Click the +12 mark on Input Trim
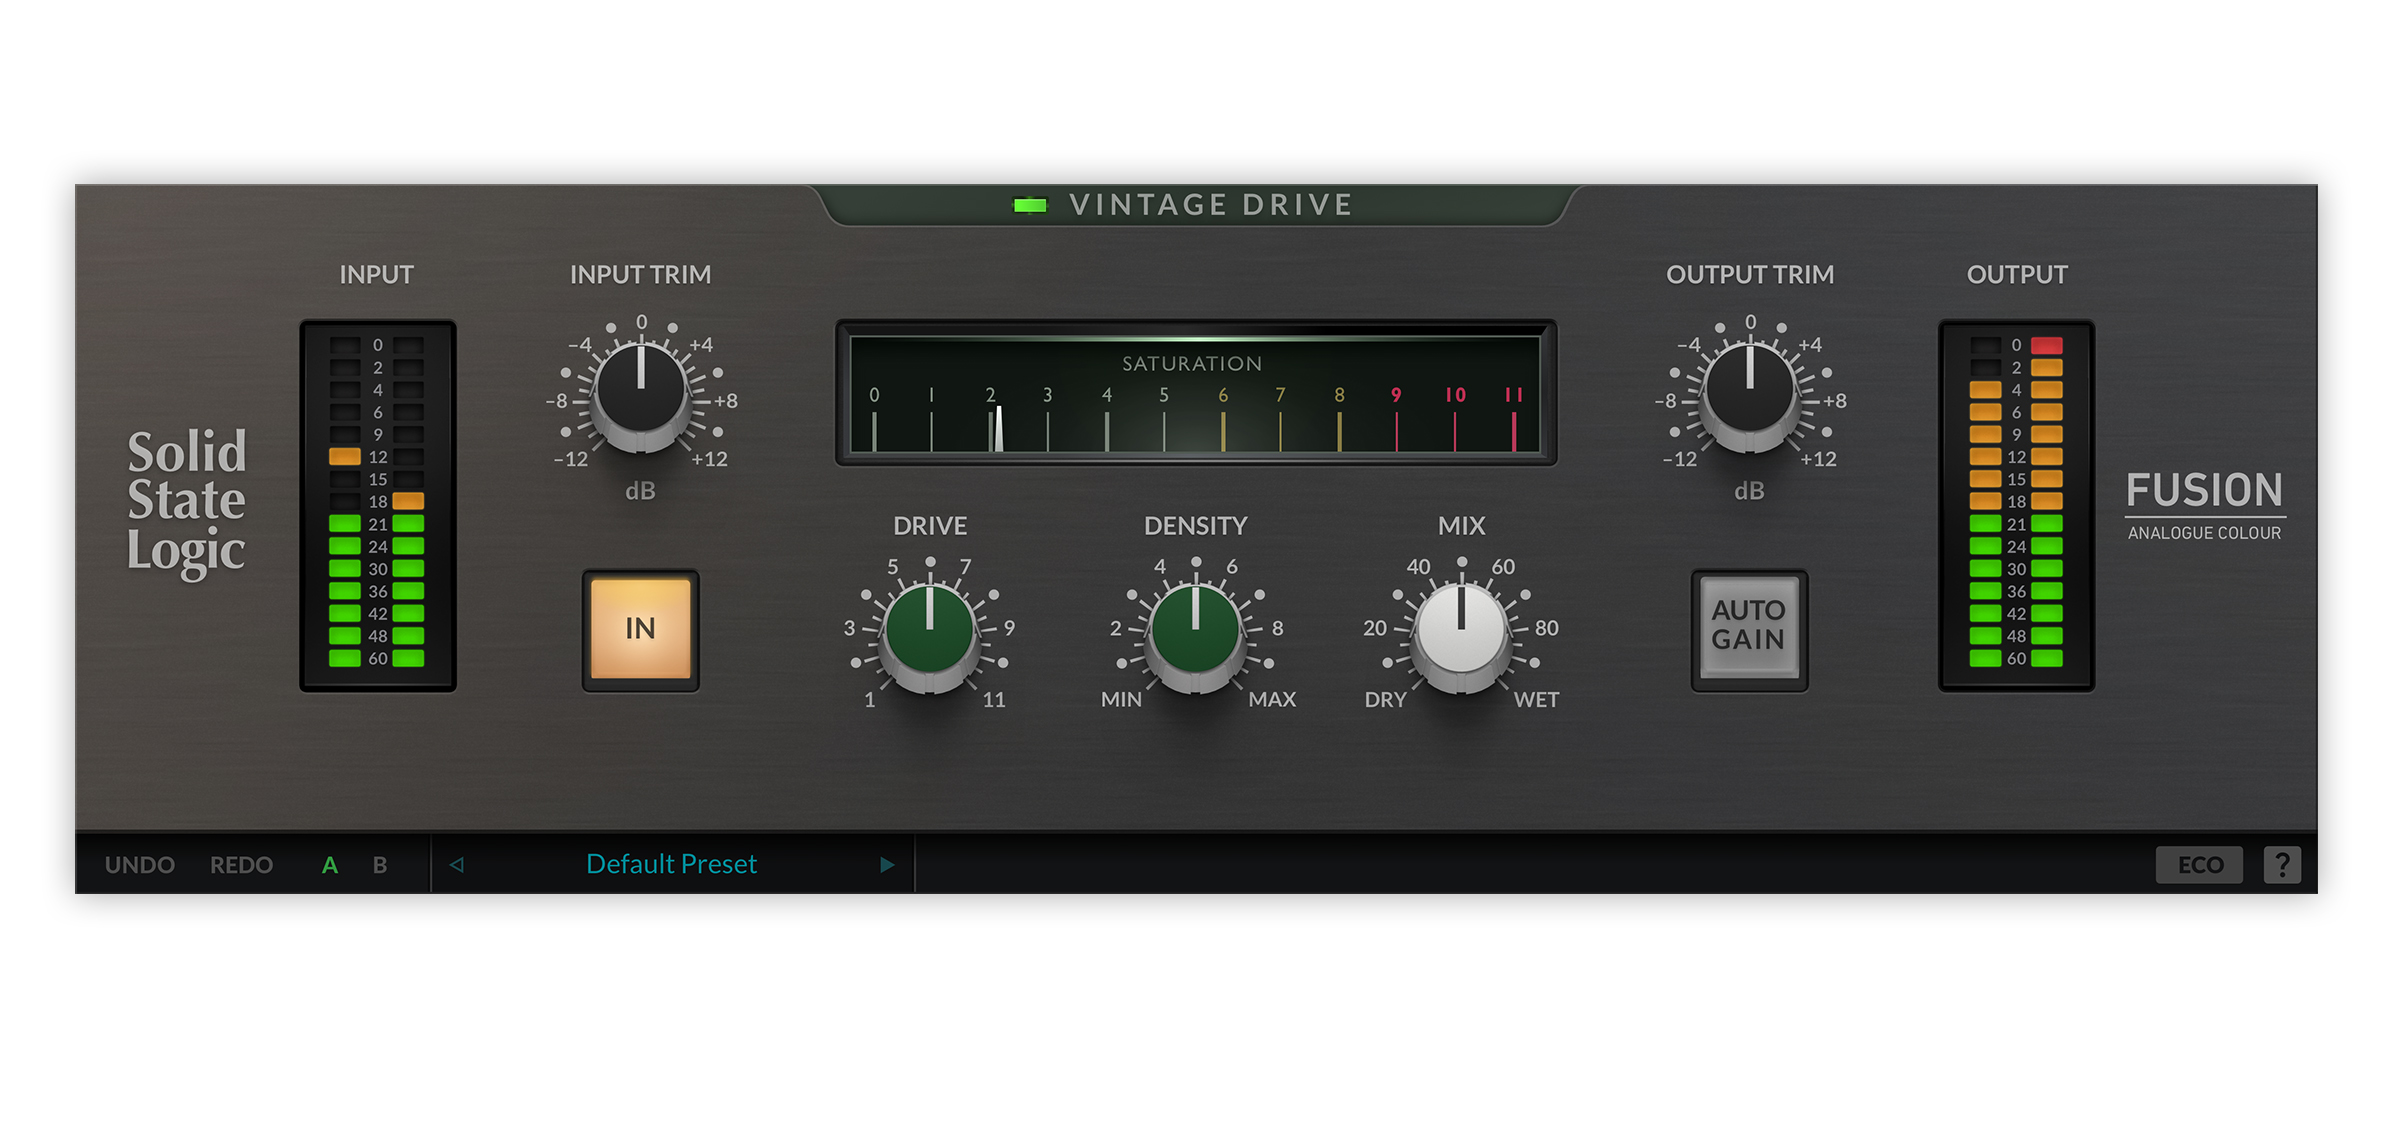The height and width of the screenshot is (1124, 2400). point(710,460)
